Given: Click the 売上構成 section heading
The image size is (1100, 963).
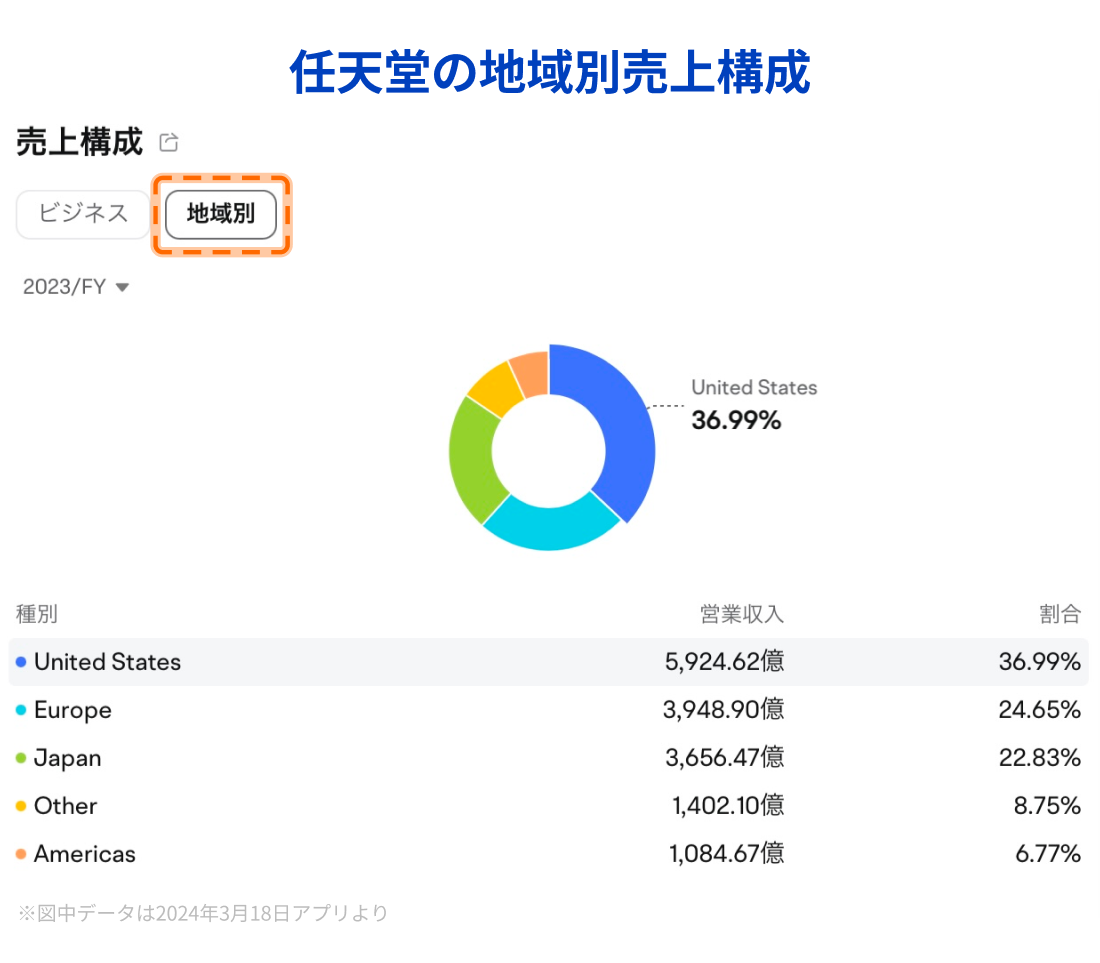Looking at the screenshot, I should (x=79, y=142).
